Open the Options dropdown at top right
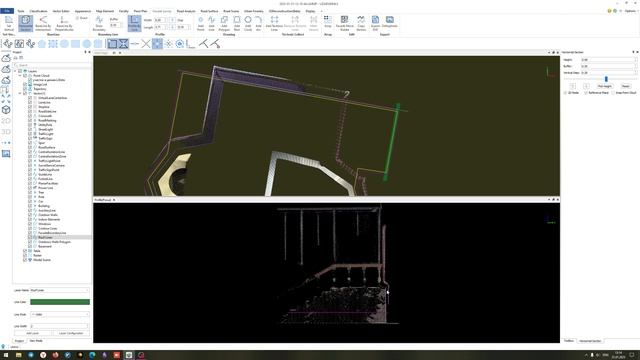This screenshot has height=360, width=640. [631, 11]
